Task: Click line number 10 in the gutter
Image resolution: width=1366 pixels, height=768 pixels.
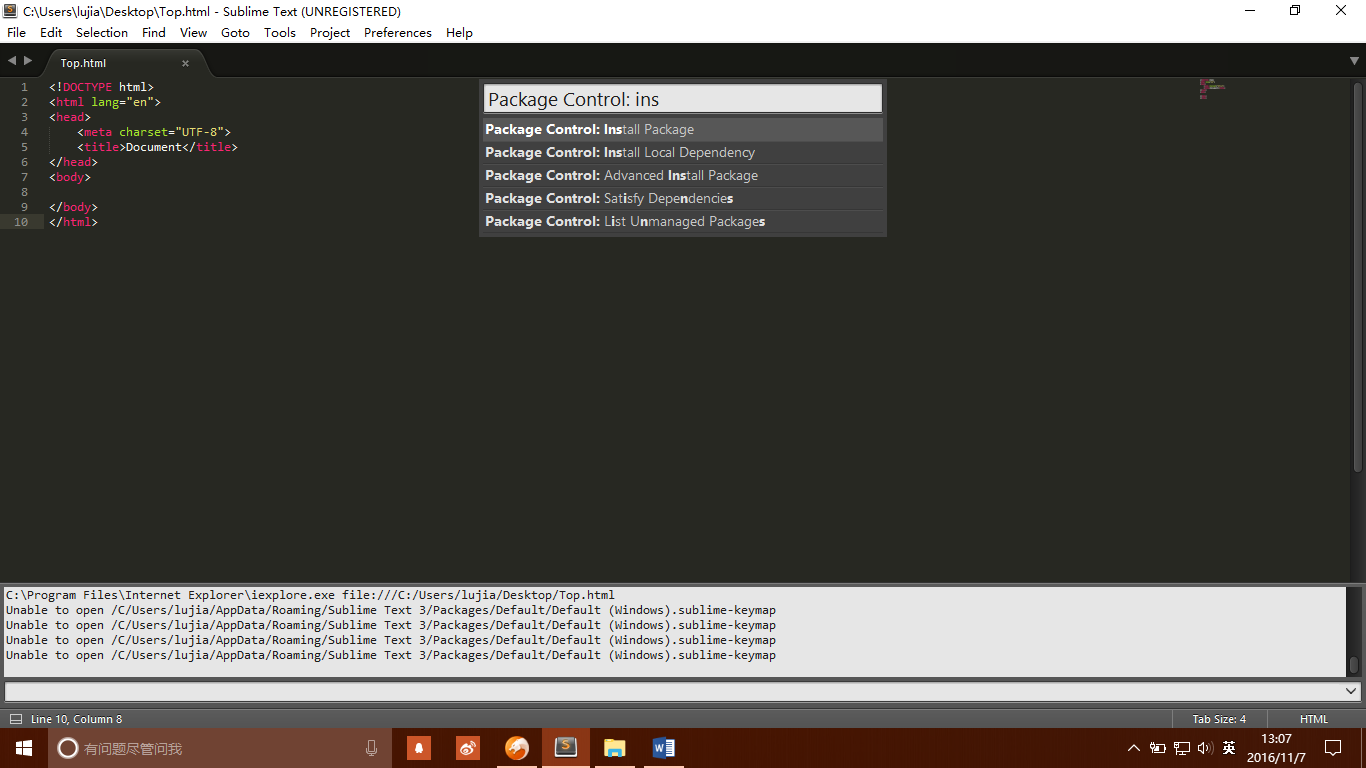Action: pyautogui.click(x=21, y=222)
